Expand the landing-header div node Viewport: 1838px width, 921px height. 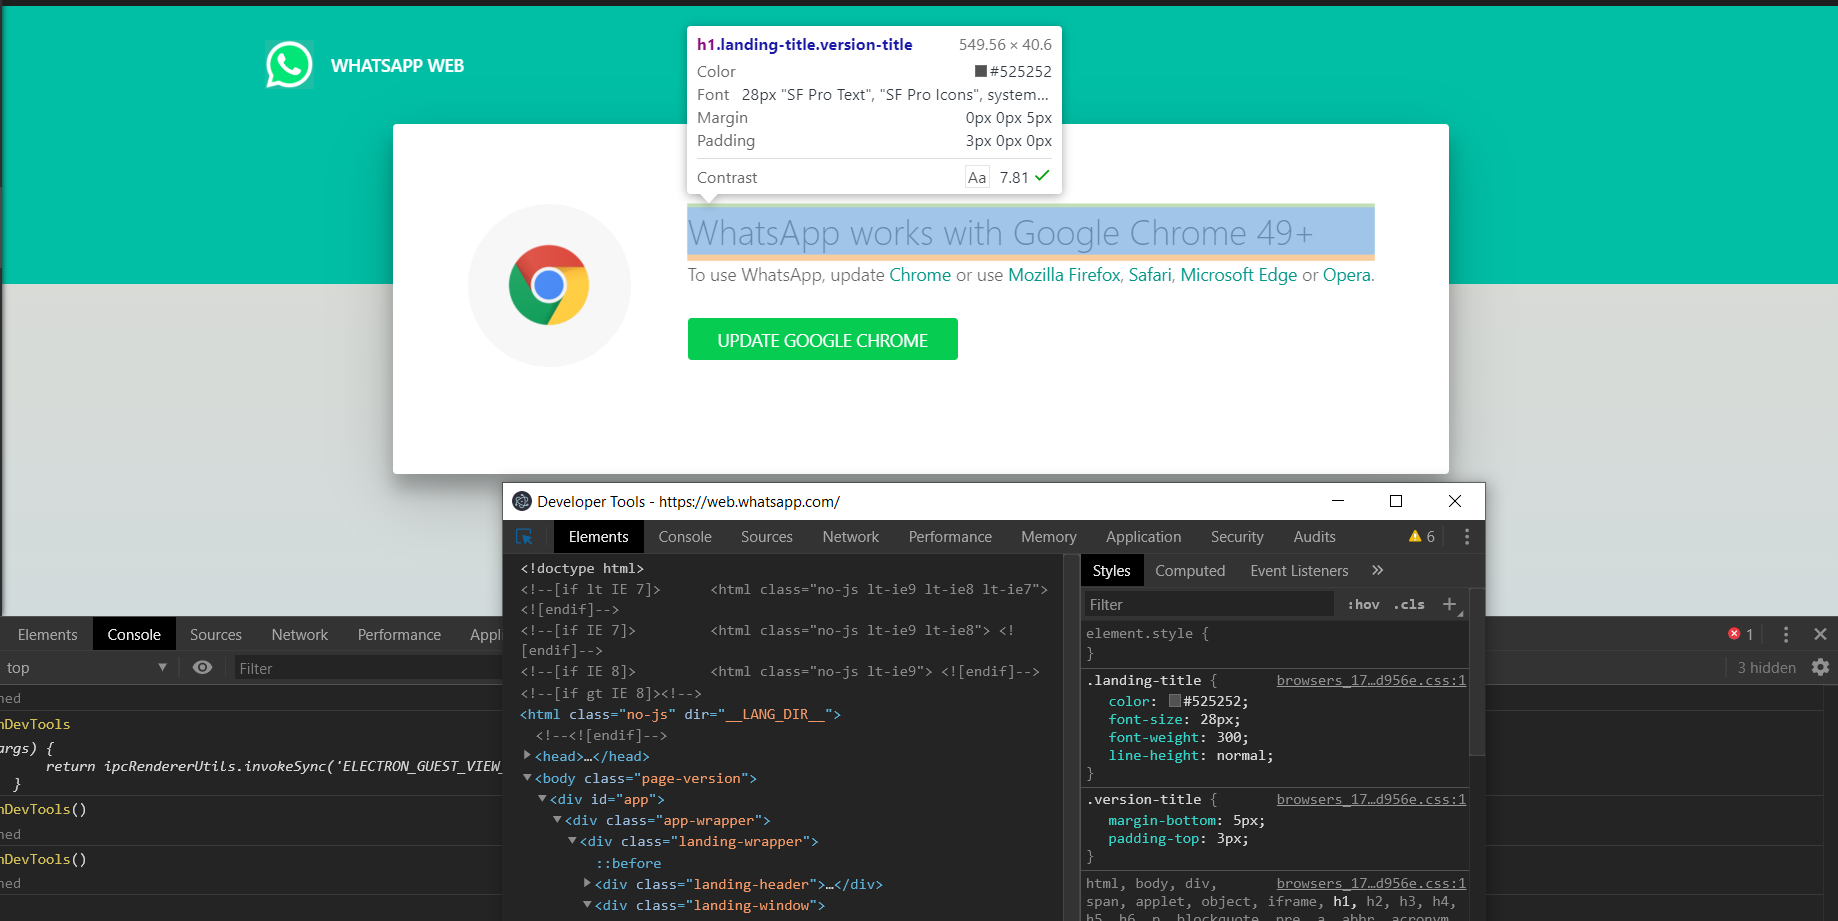[x=587, y=884]
